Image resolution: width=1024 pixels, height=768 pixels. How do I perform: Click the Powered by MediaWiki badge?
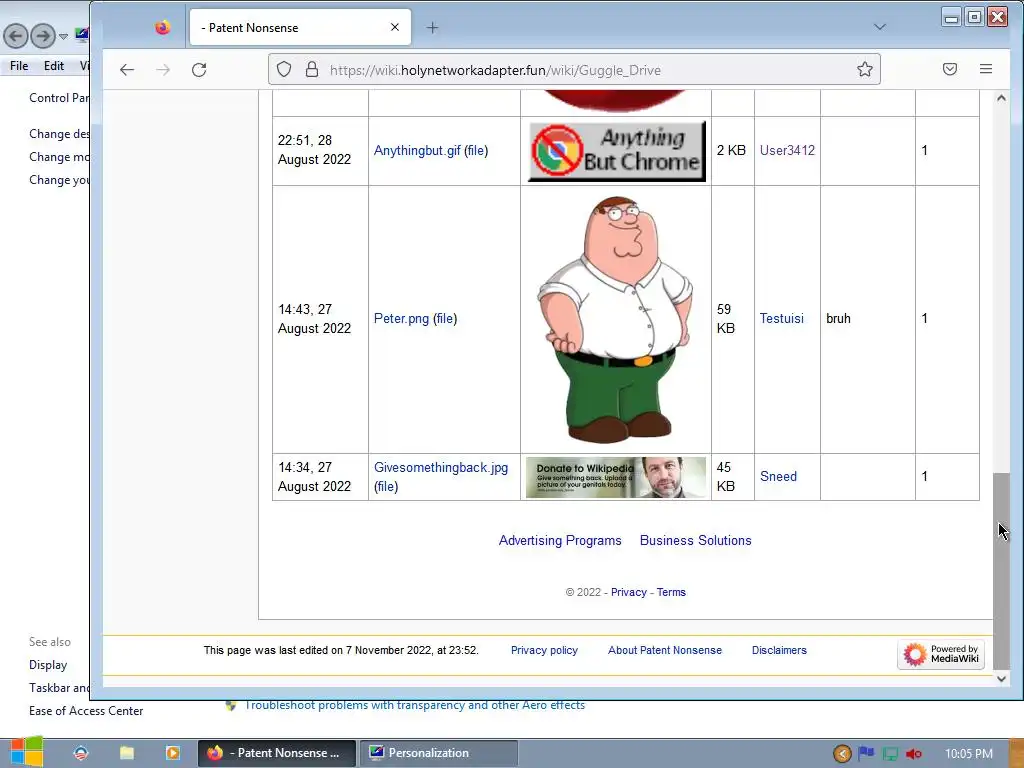940,654
